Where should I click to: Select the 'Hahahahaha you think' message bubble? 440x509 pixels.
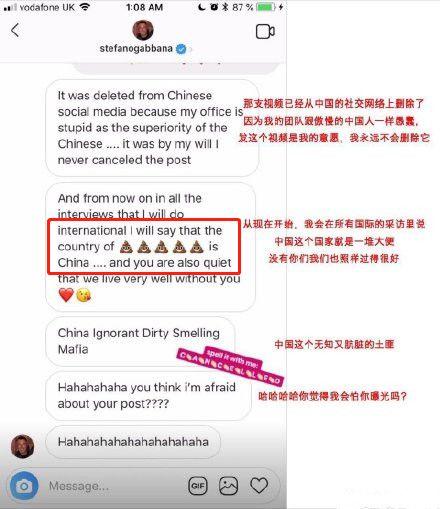click(x=148, y=396)
